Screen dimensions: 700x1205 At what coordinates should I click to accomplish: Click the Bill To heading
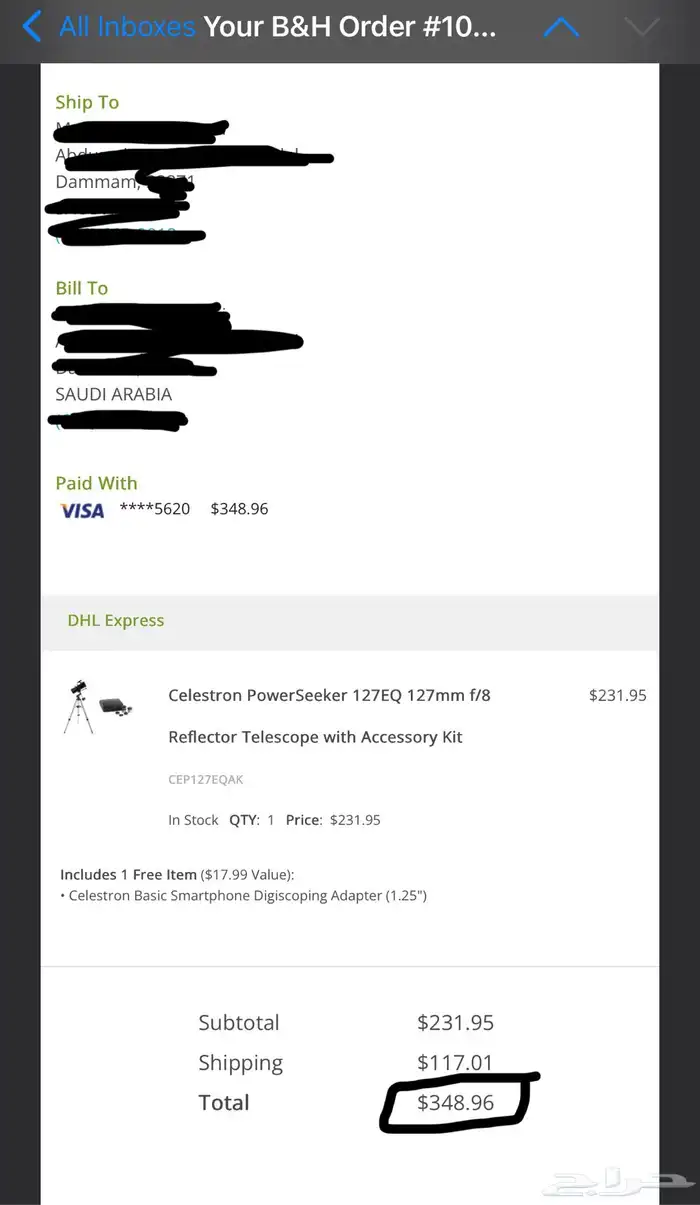click(x=82, y=288)
